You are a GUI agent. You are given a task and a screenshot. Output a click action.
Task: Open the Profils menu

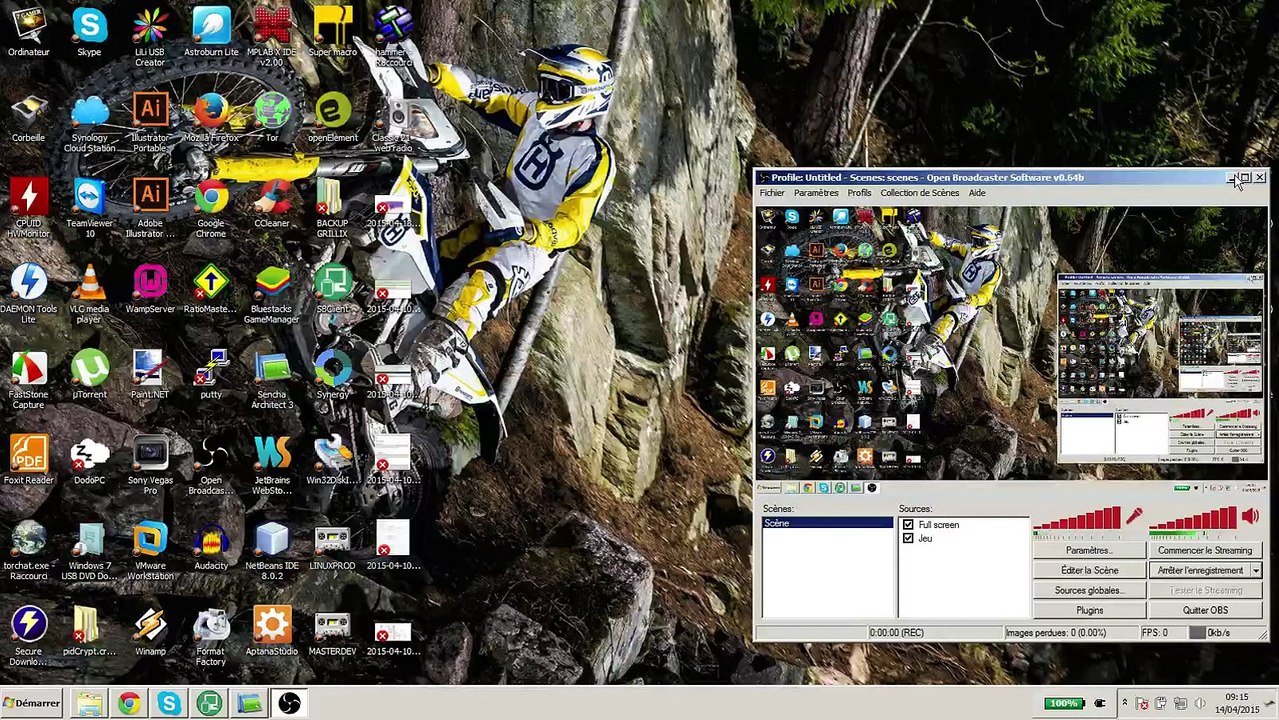click(x=859, y=193)
